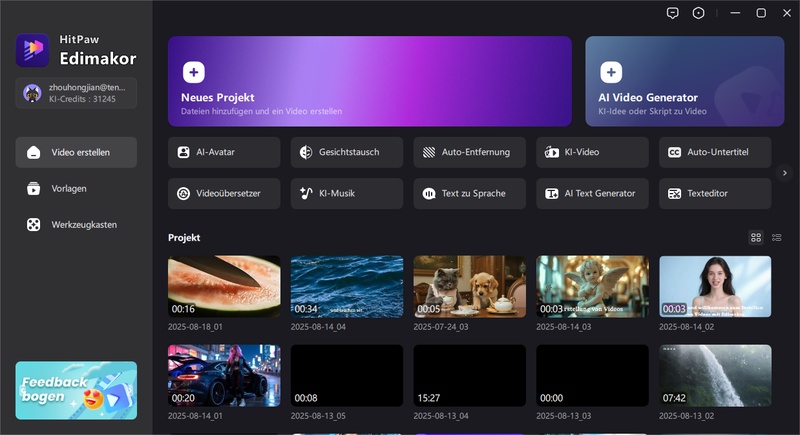Click the AI-Avatar icon
This screenshot has width=800, height=435.
(183, 152)
